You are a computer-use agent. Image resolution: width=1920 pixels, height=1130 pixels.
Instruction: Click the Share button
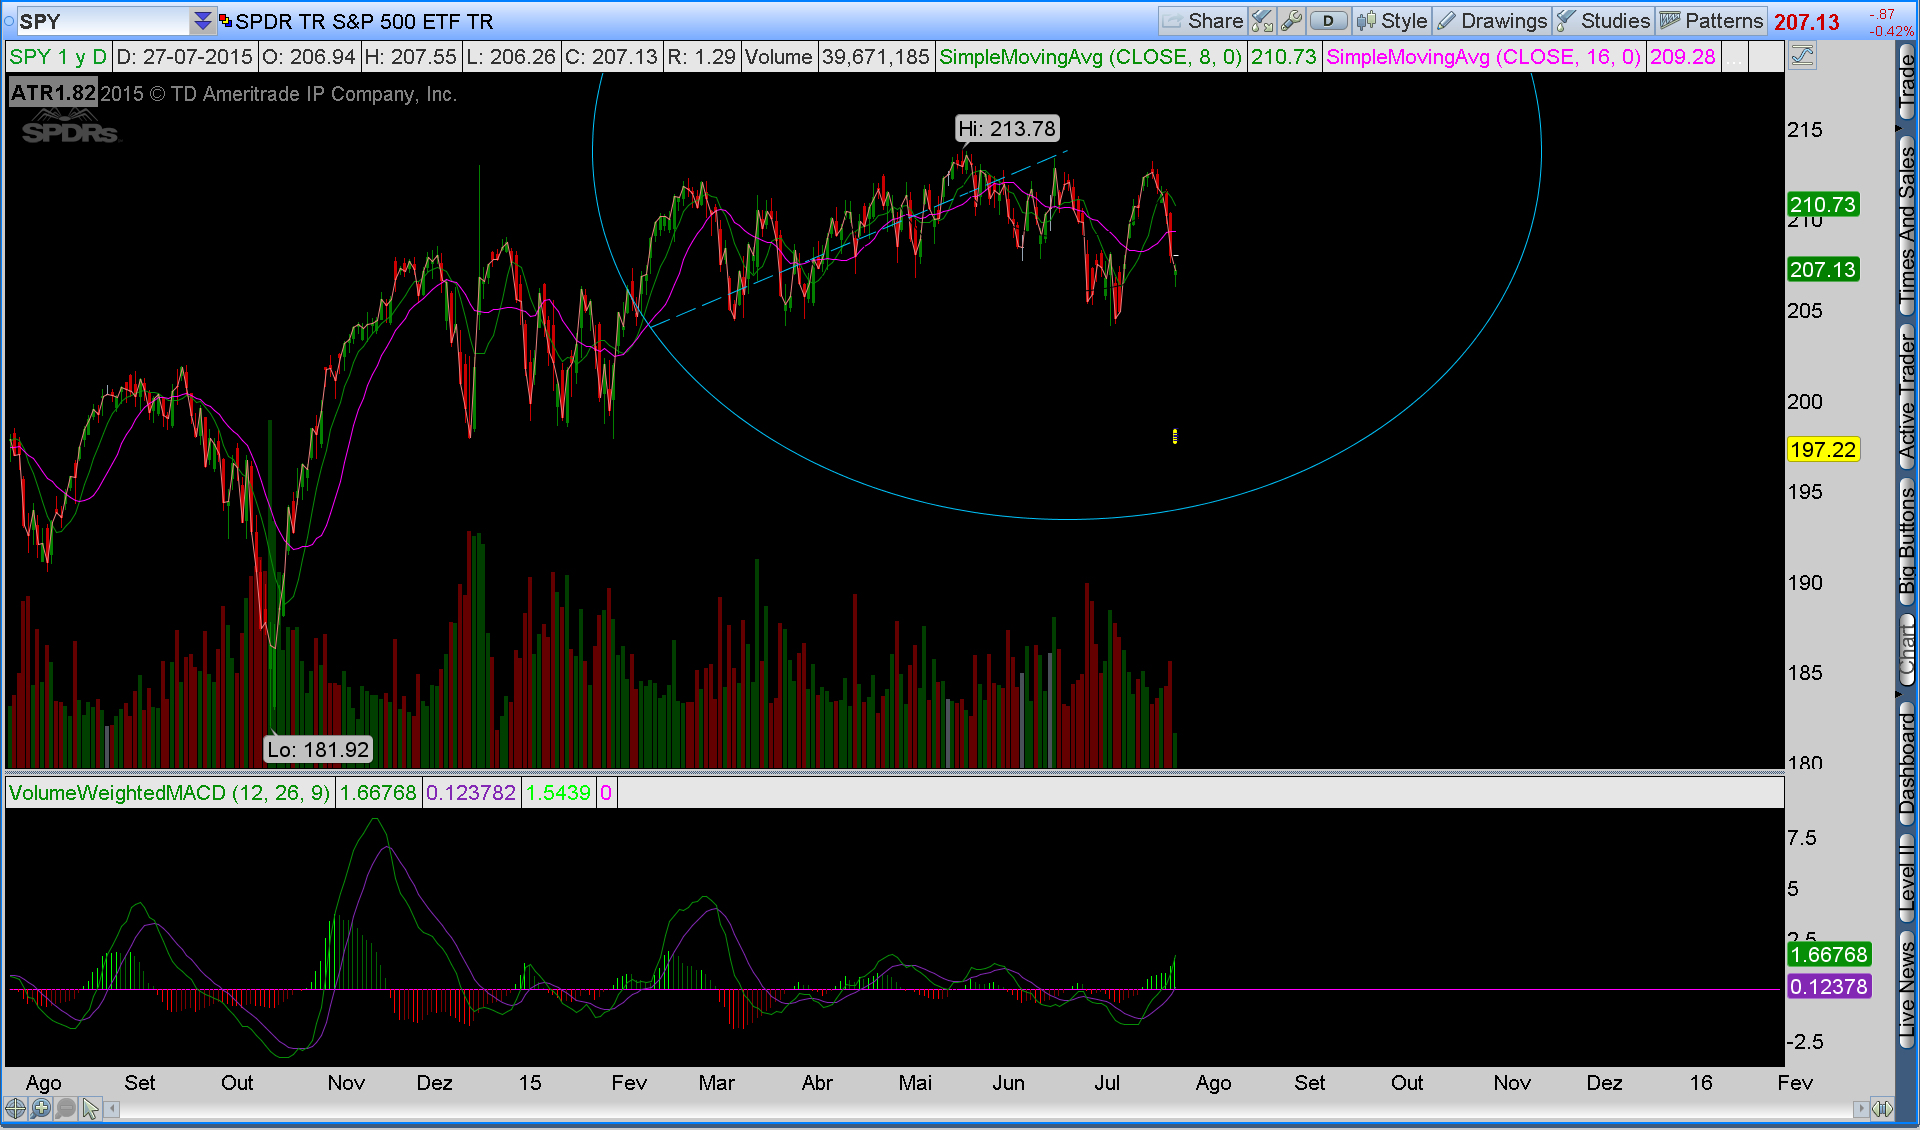[1203, 21]
